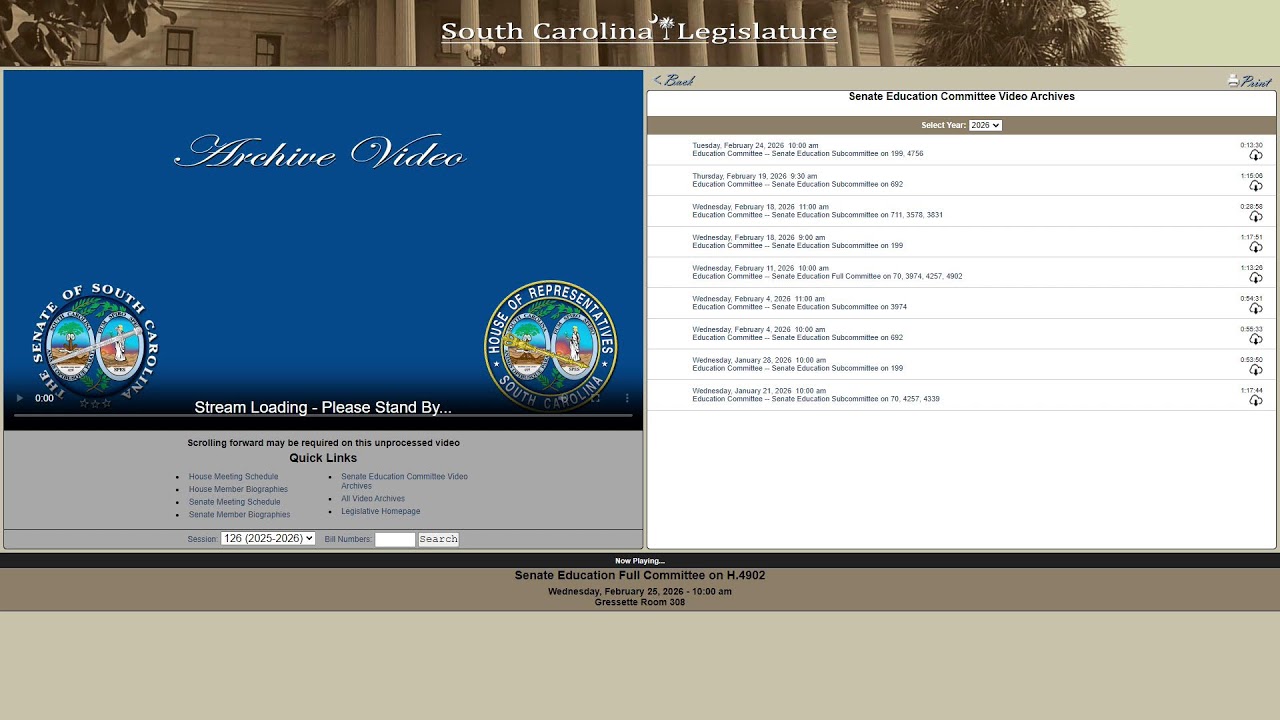
Task: Download the February 11 Full Committee video
Action: (1256, 278)
